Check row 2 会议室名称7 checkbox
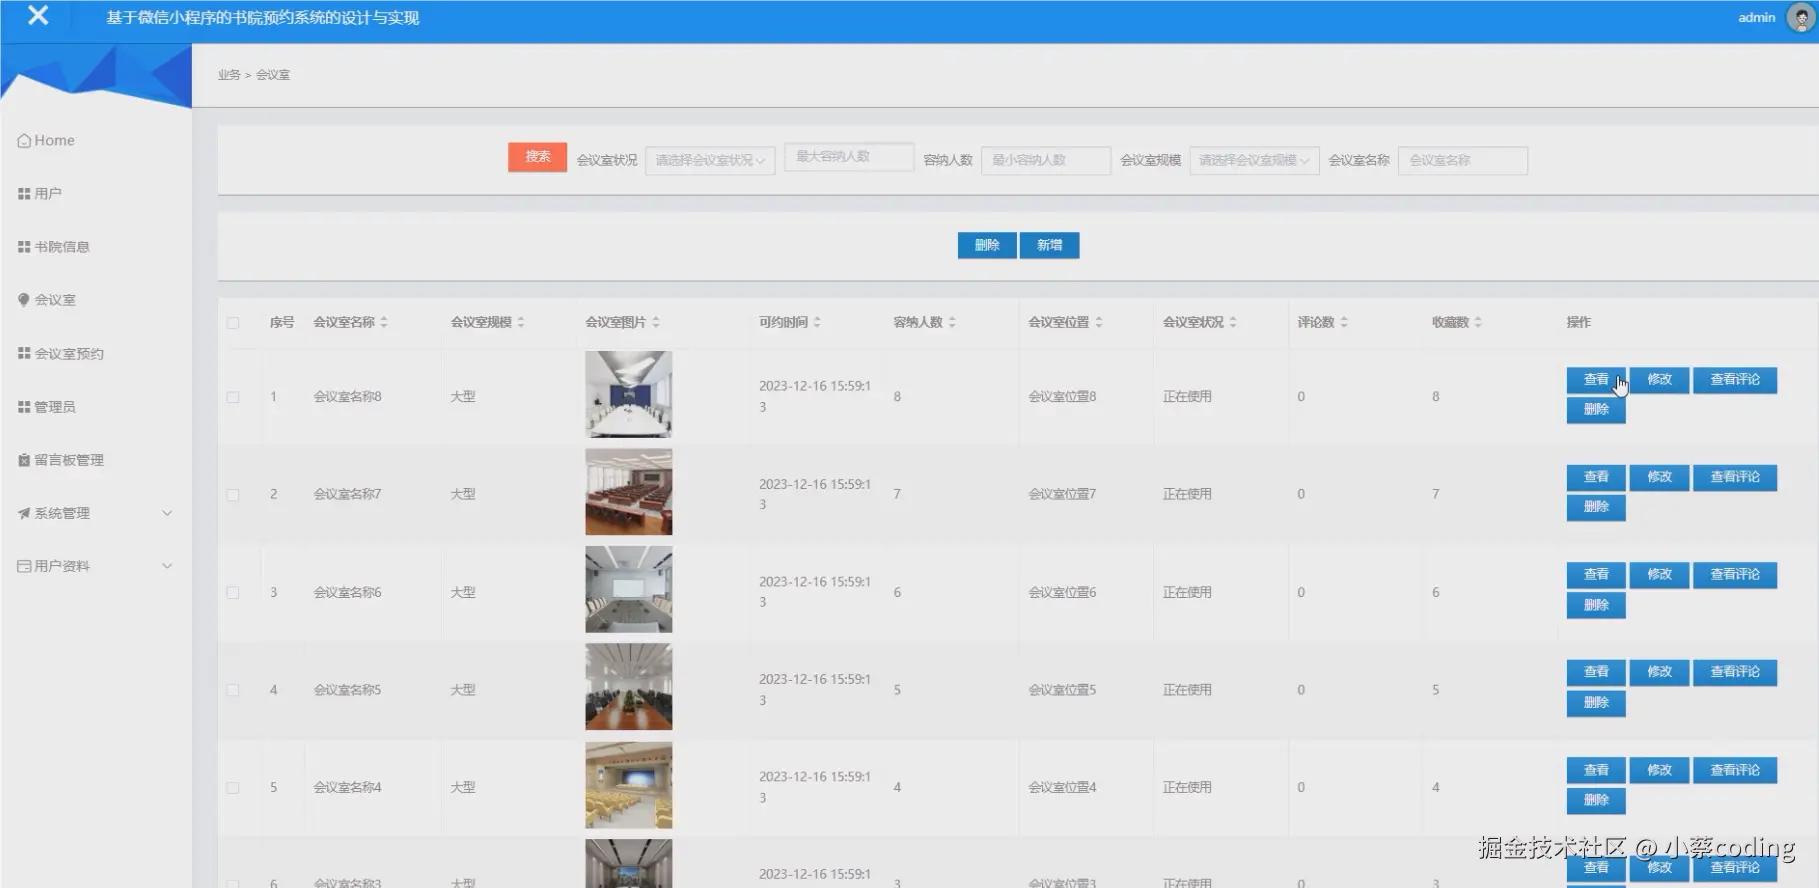Viewport: 1819px width, 888px height. point(233,495)
